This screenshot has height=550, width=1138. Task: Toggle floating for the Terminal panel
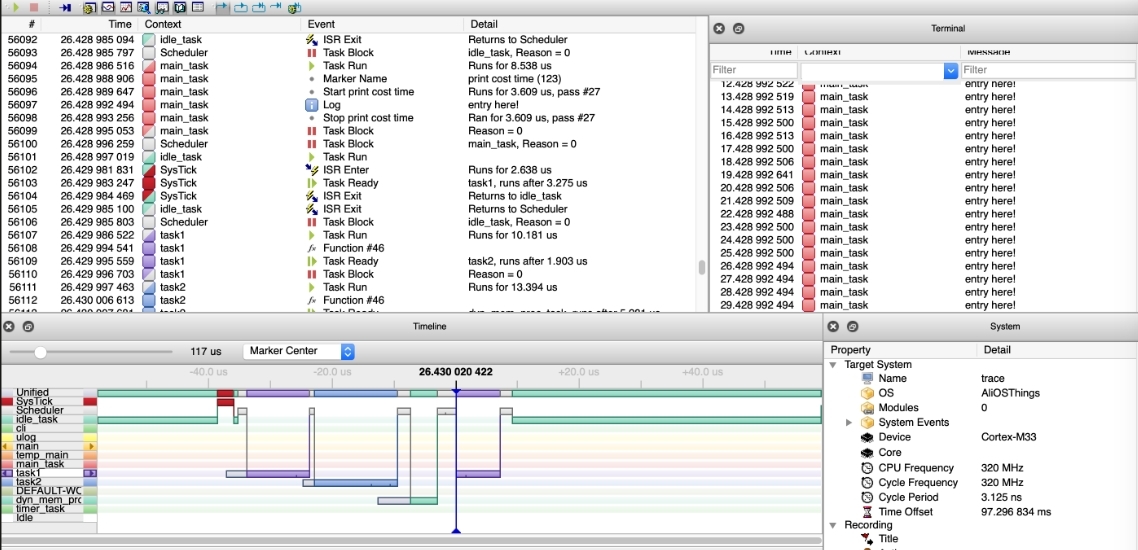(737, 28)
